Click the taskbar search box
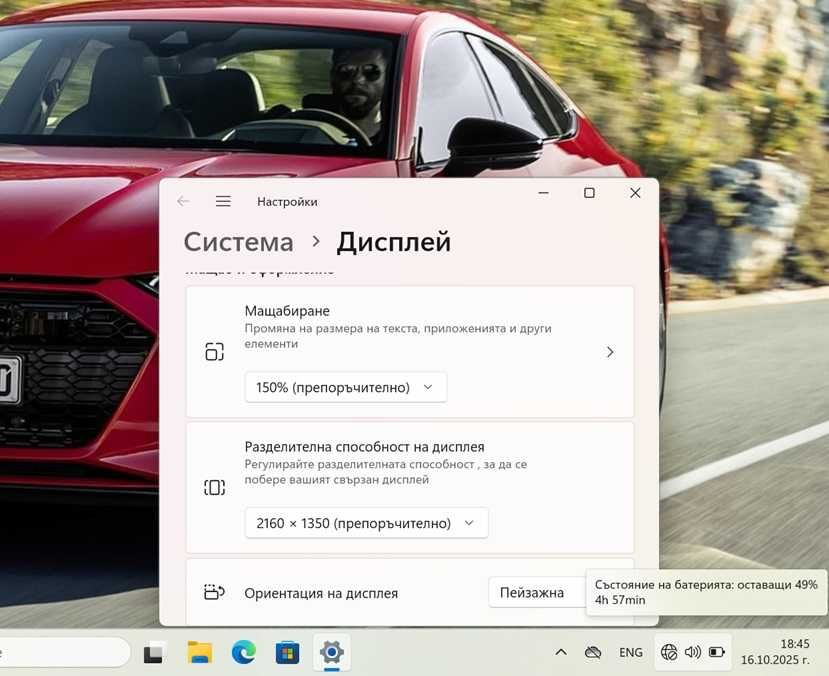The image size is (829, 676). pos(65,653)
